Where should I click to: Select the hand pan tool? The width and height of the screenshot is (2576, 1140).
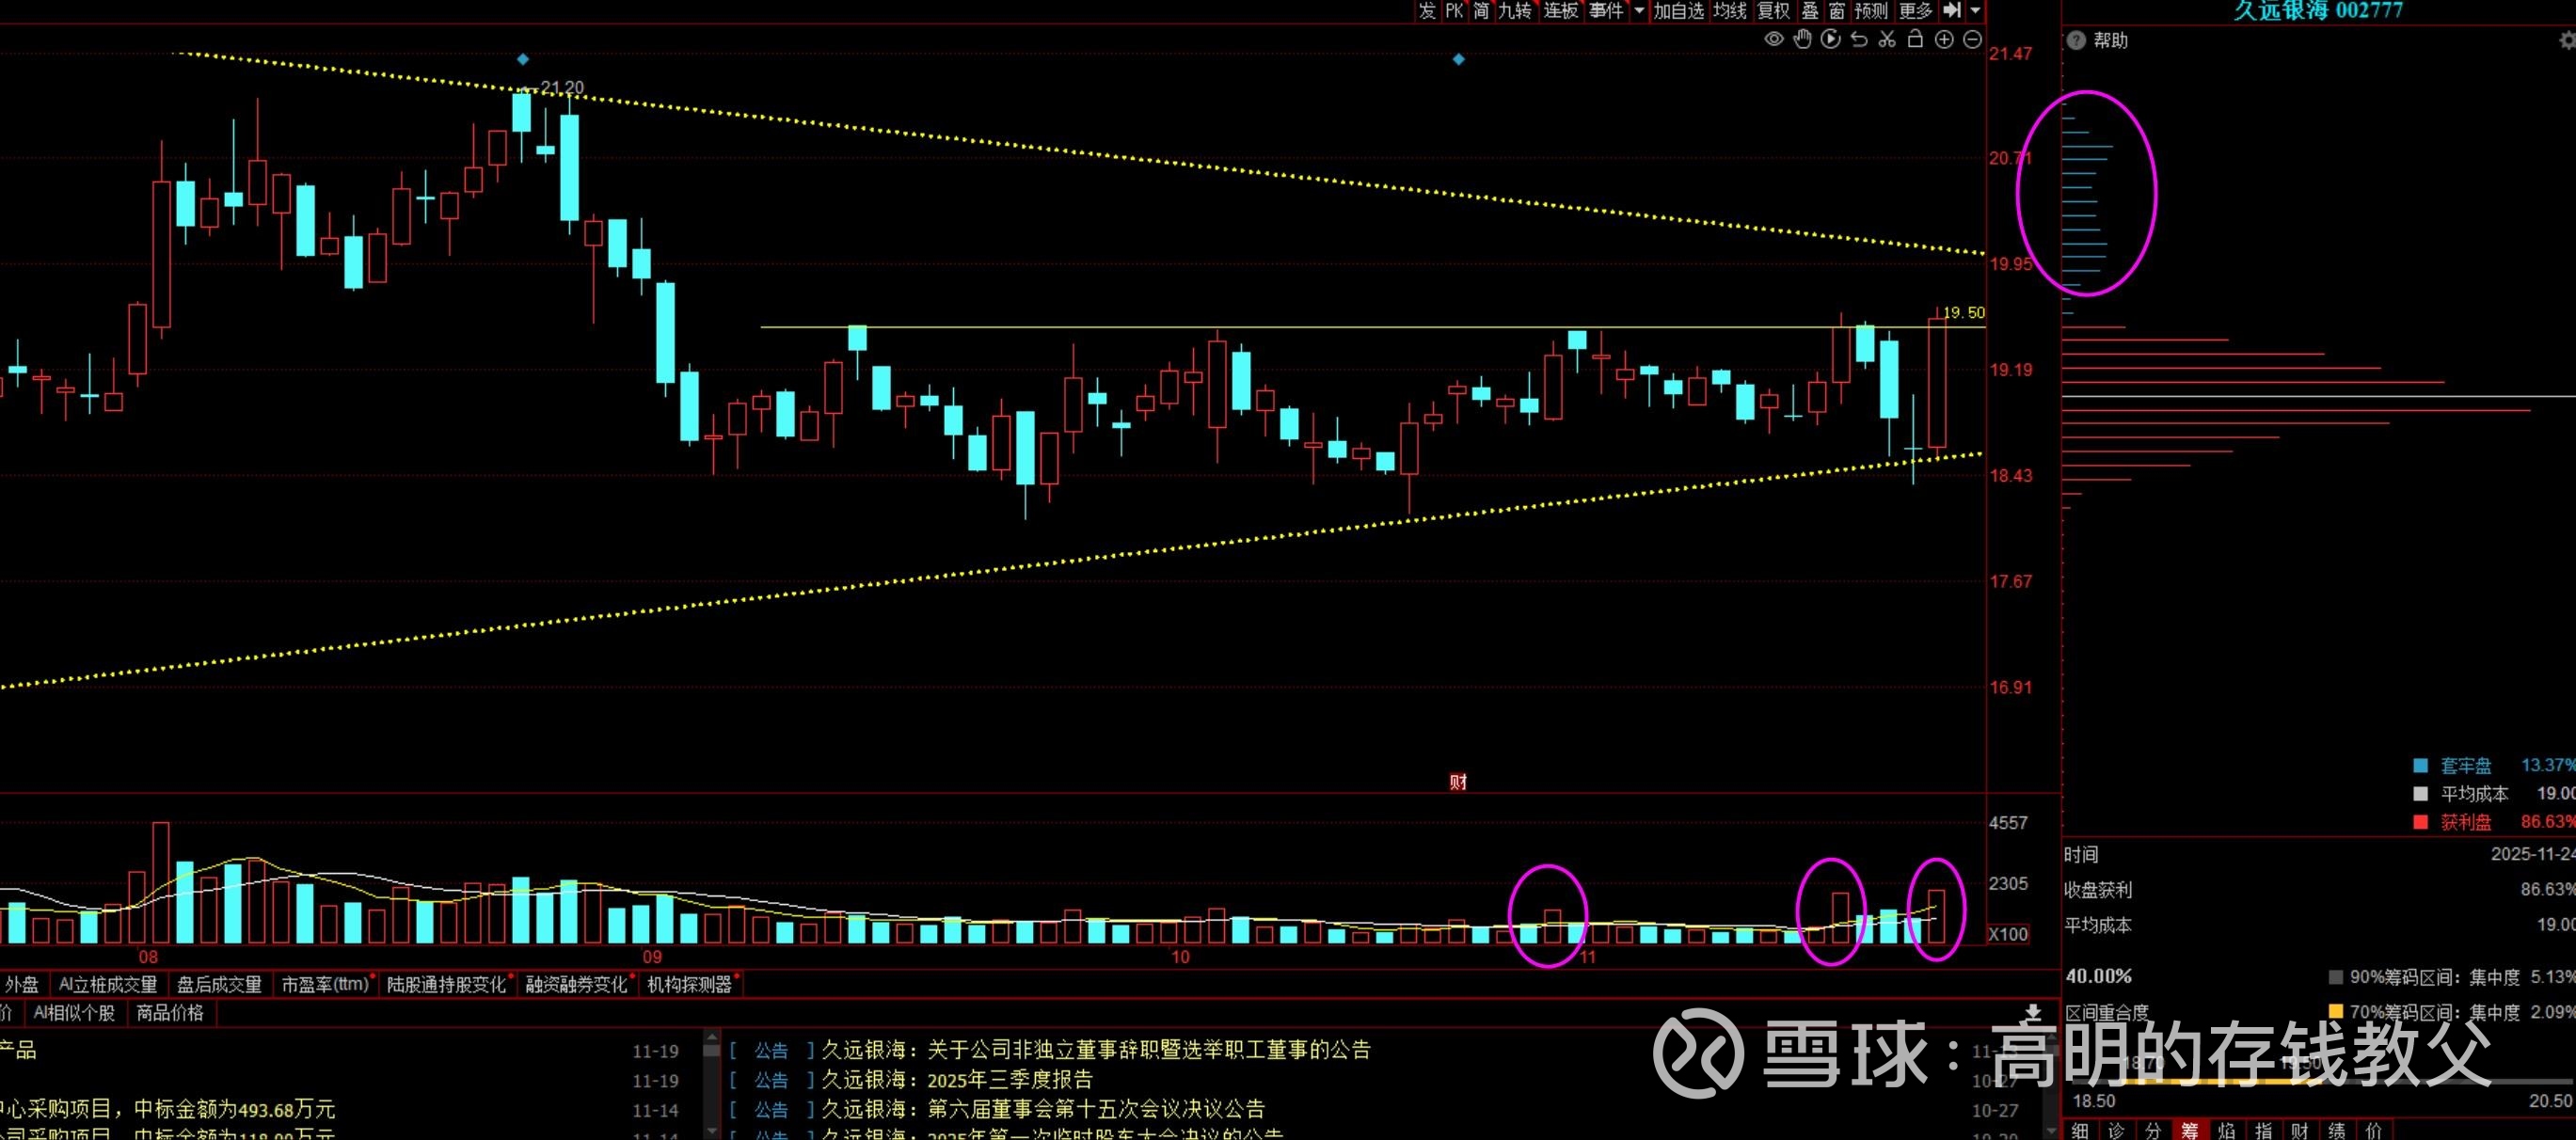pos(1802,40)
